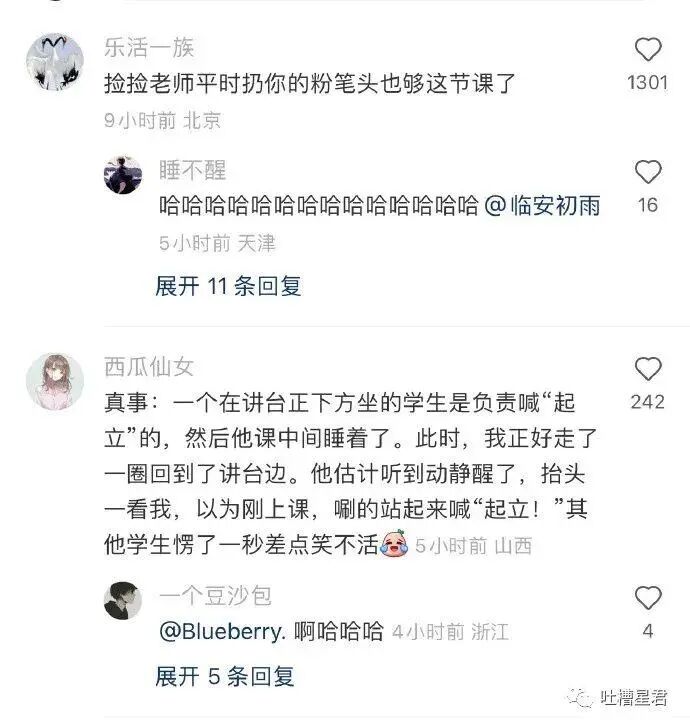The width and height of the screenshot is (690, 728).
Task: Open the @临安初雨 mention link
Action: click(x=542, y=206)
